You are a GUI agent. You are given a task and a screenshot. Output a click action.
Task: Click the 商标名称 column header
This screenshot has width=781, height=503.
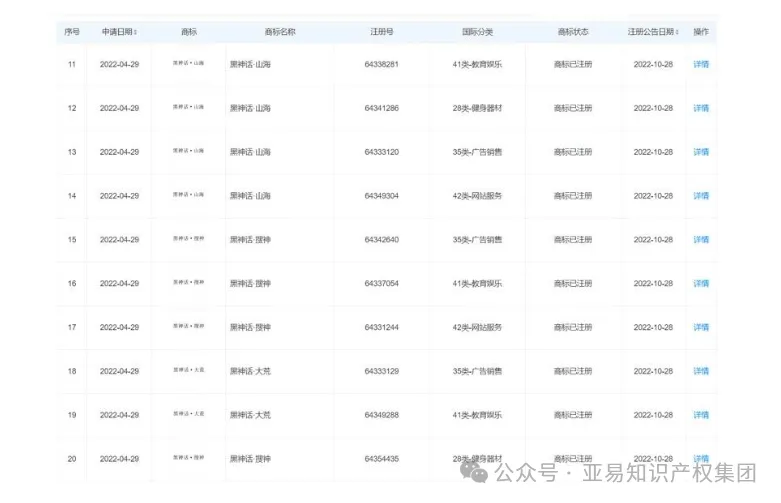pyautogui.click(x=280, y=32)
